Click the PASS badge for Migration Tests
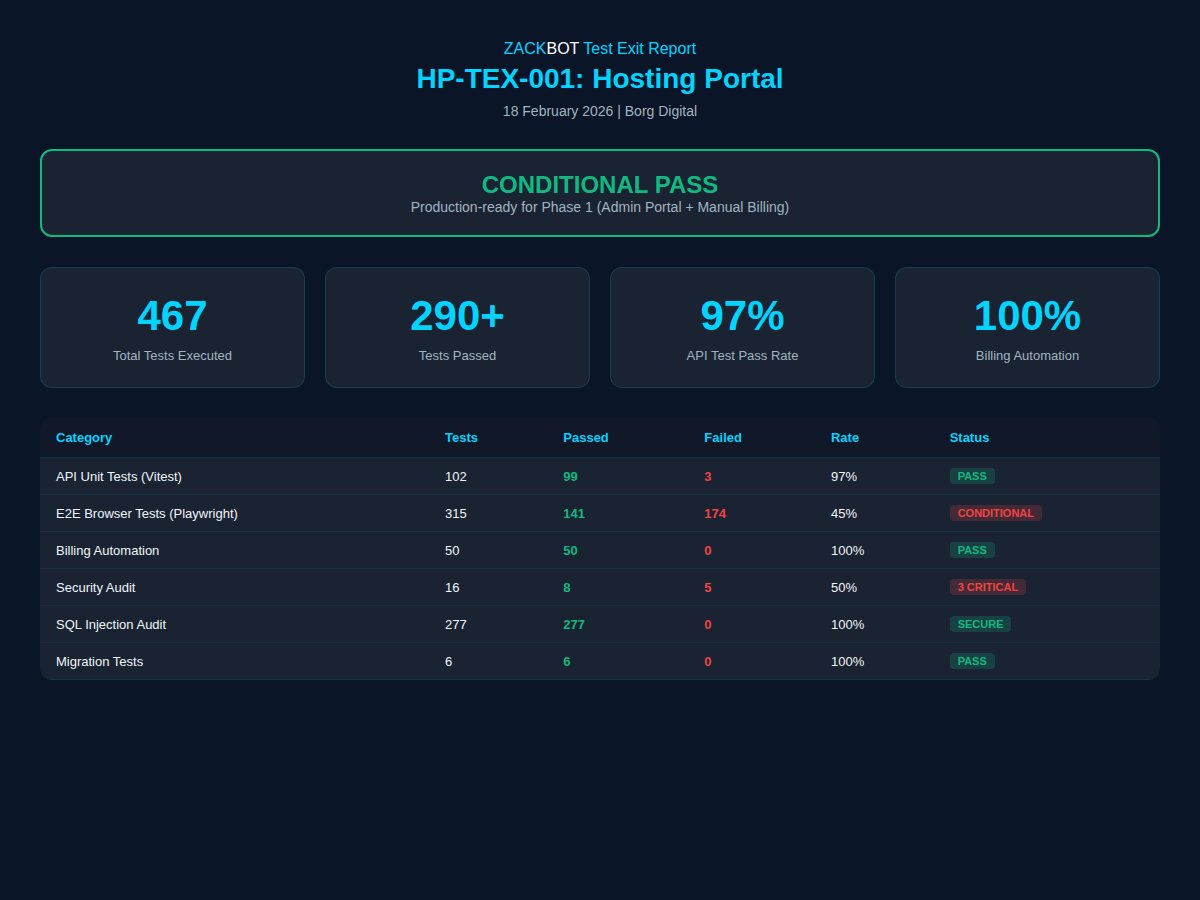The width and height of the screenshot is (1200, 900). point(971,661)
